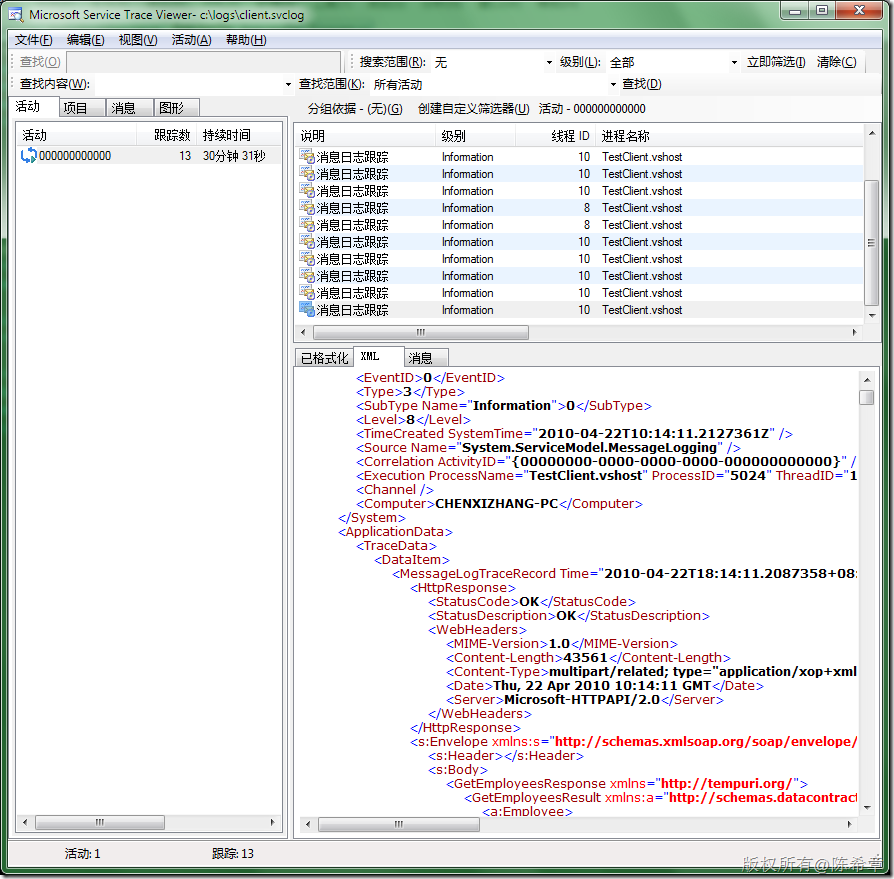Sort by 持续时间 column header

pos(238,135)
